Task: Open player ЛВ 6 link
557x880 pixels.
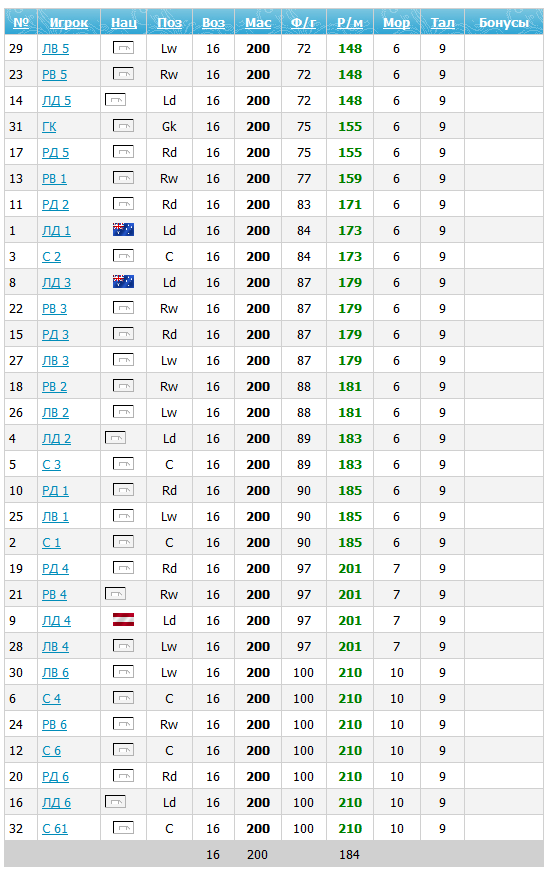Action: [x=56, y=672]
